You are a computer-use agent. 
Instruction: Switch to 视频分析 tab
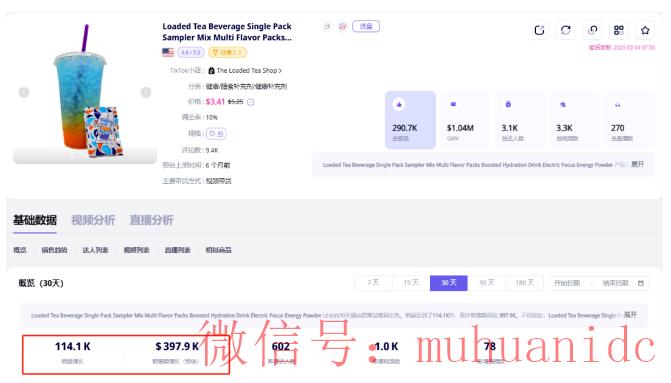93,220
